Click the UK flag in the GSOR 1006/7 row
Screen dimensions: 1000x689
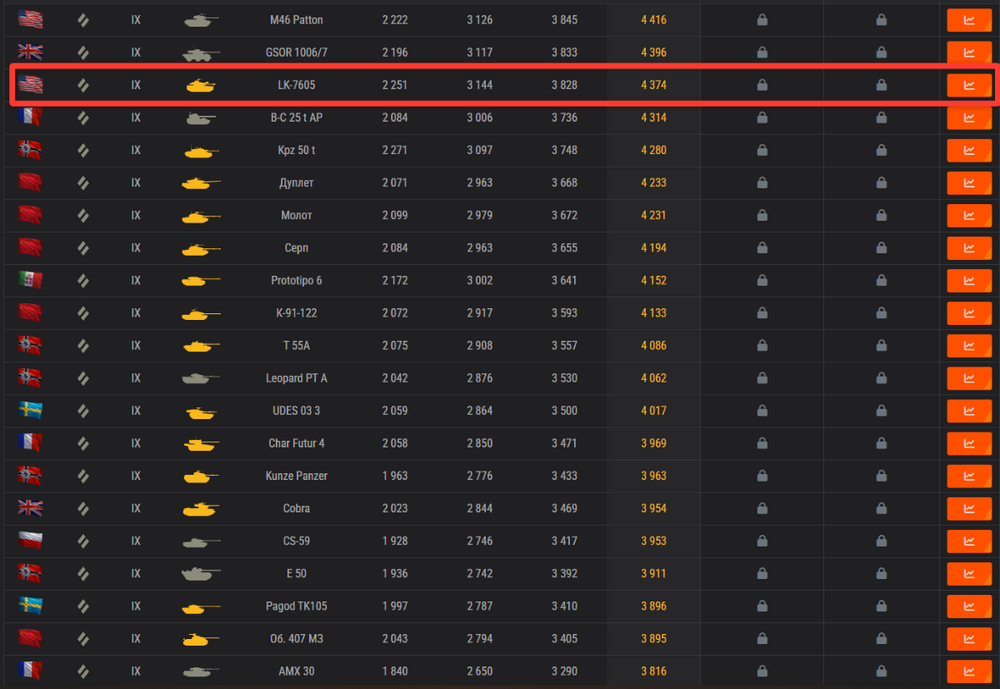point(30,52)
